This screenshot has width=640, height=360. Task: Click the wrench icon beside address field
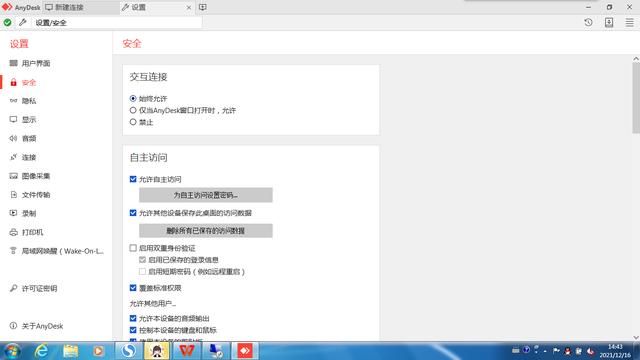[23, 22]
